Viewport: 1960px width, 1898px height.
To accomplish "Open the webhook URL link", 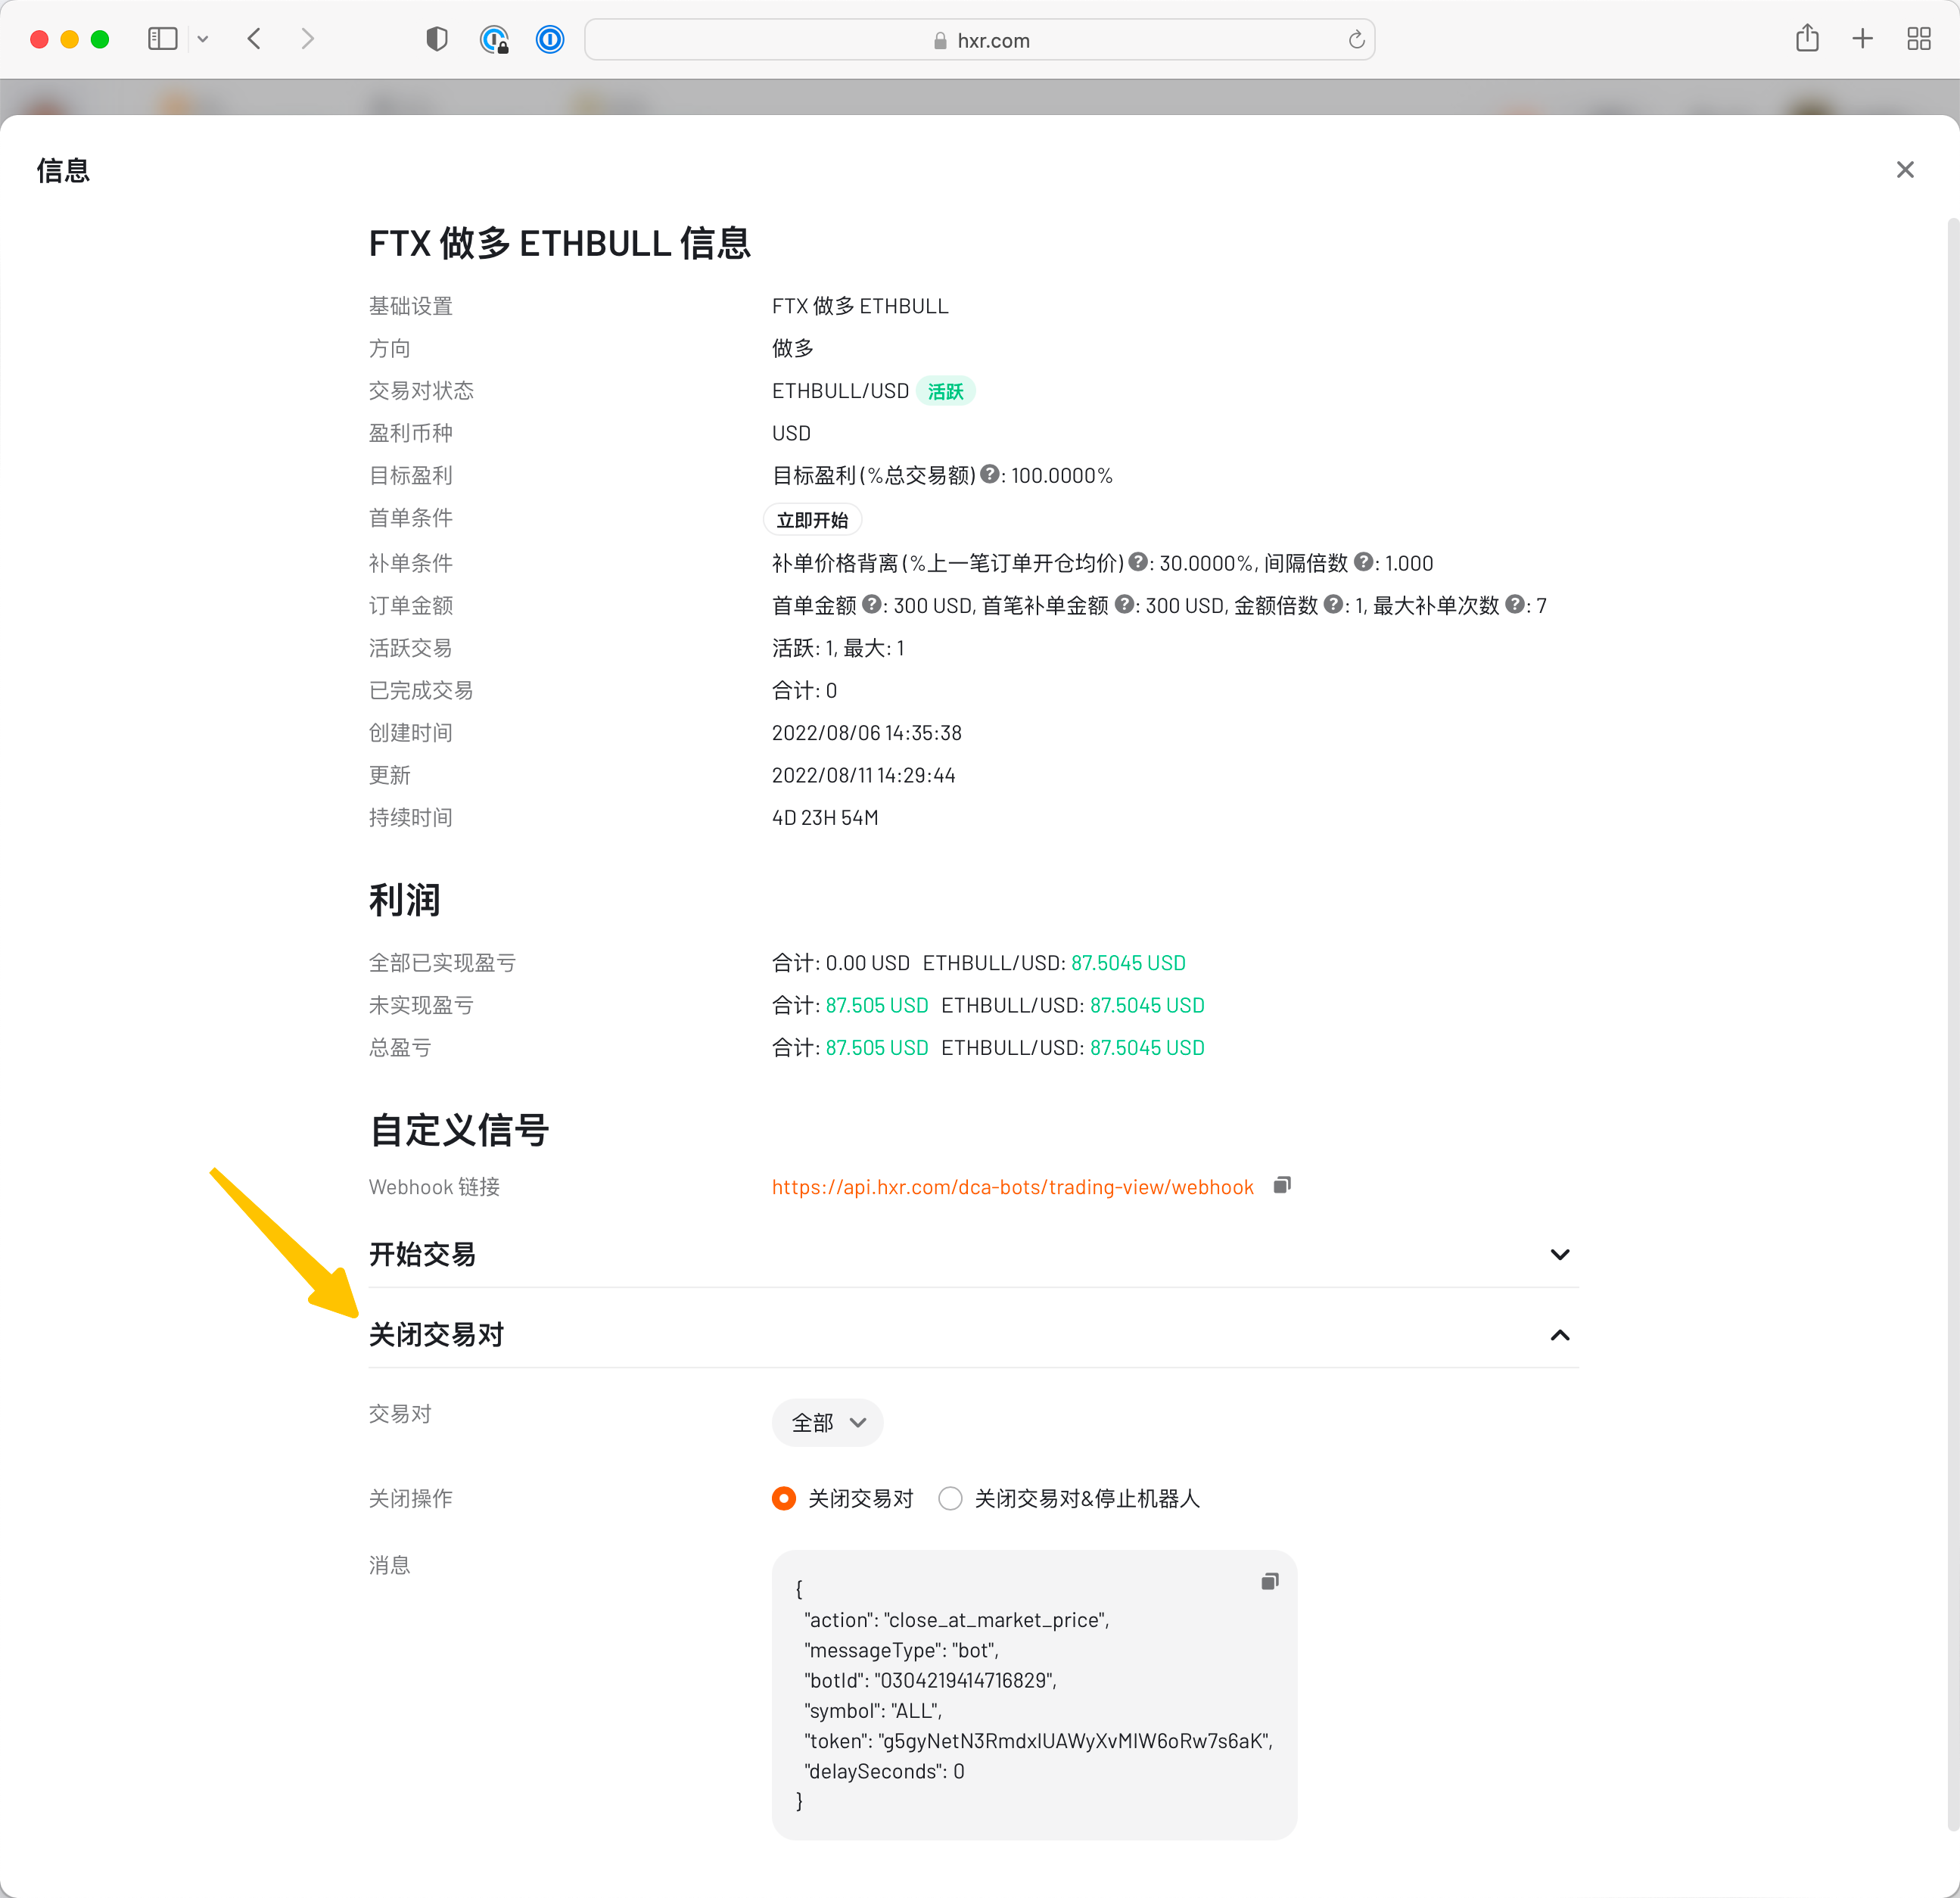I will pos(1012,1186).
